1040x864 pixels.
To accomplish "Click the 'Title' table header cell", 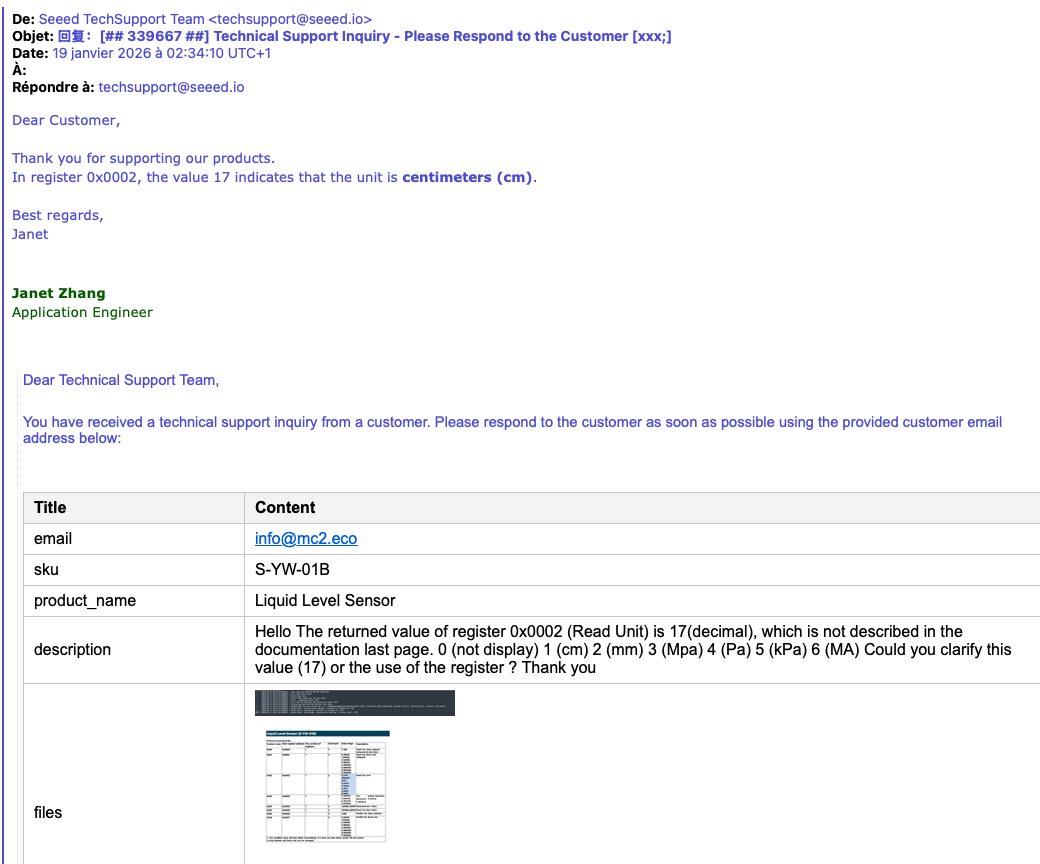I will [134, 508].
